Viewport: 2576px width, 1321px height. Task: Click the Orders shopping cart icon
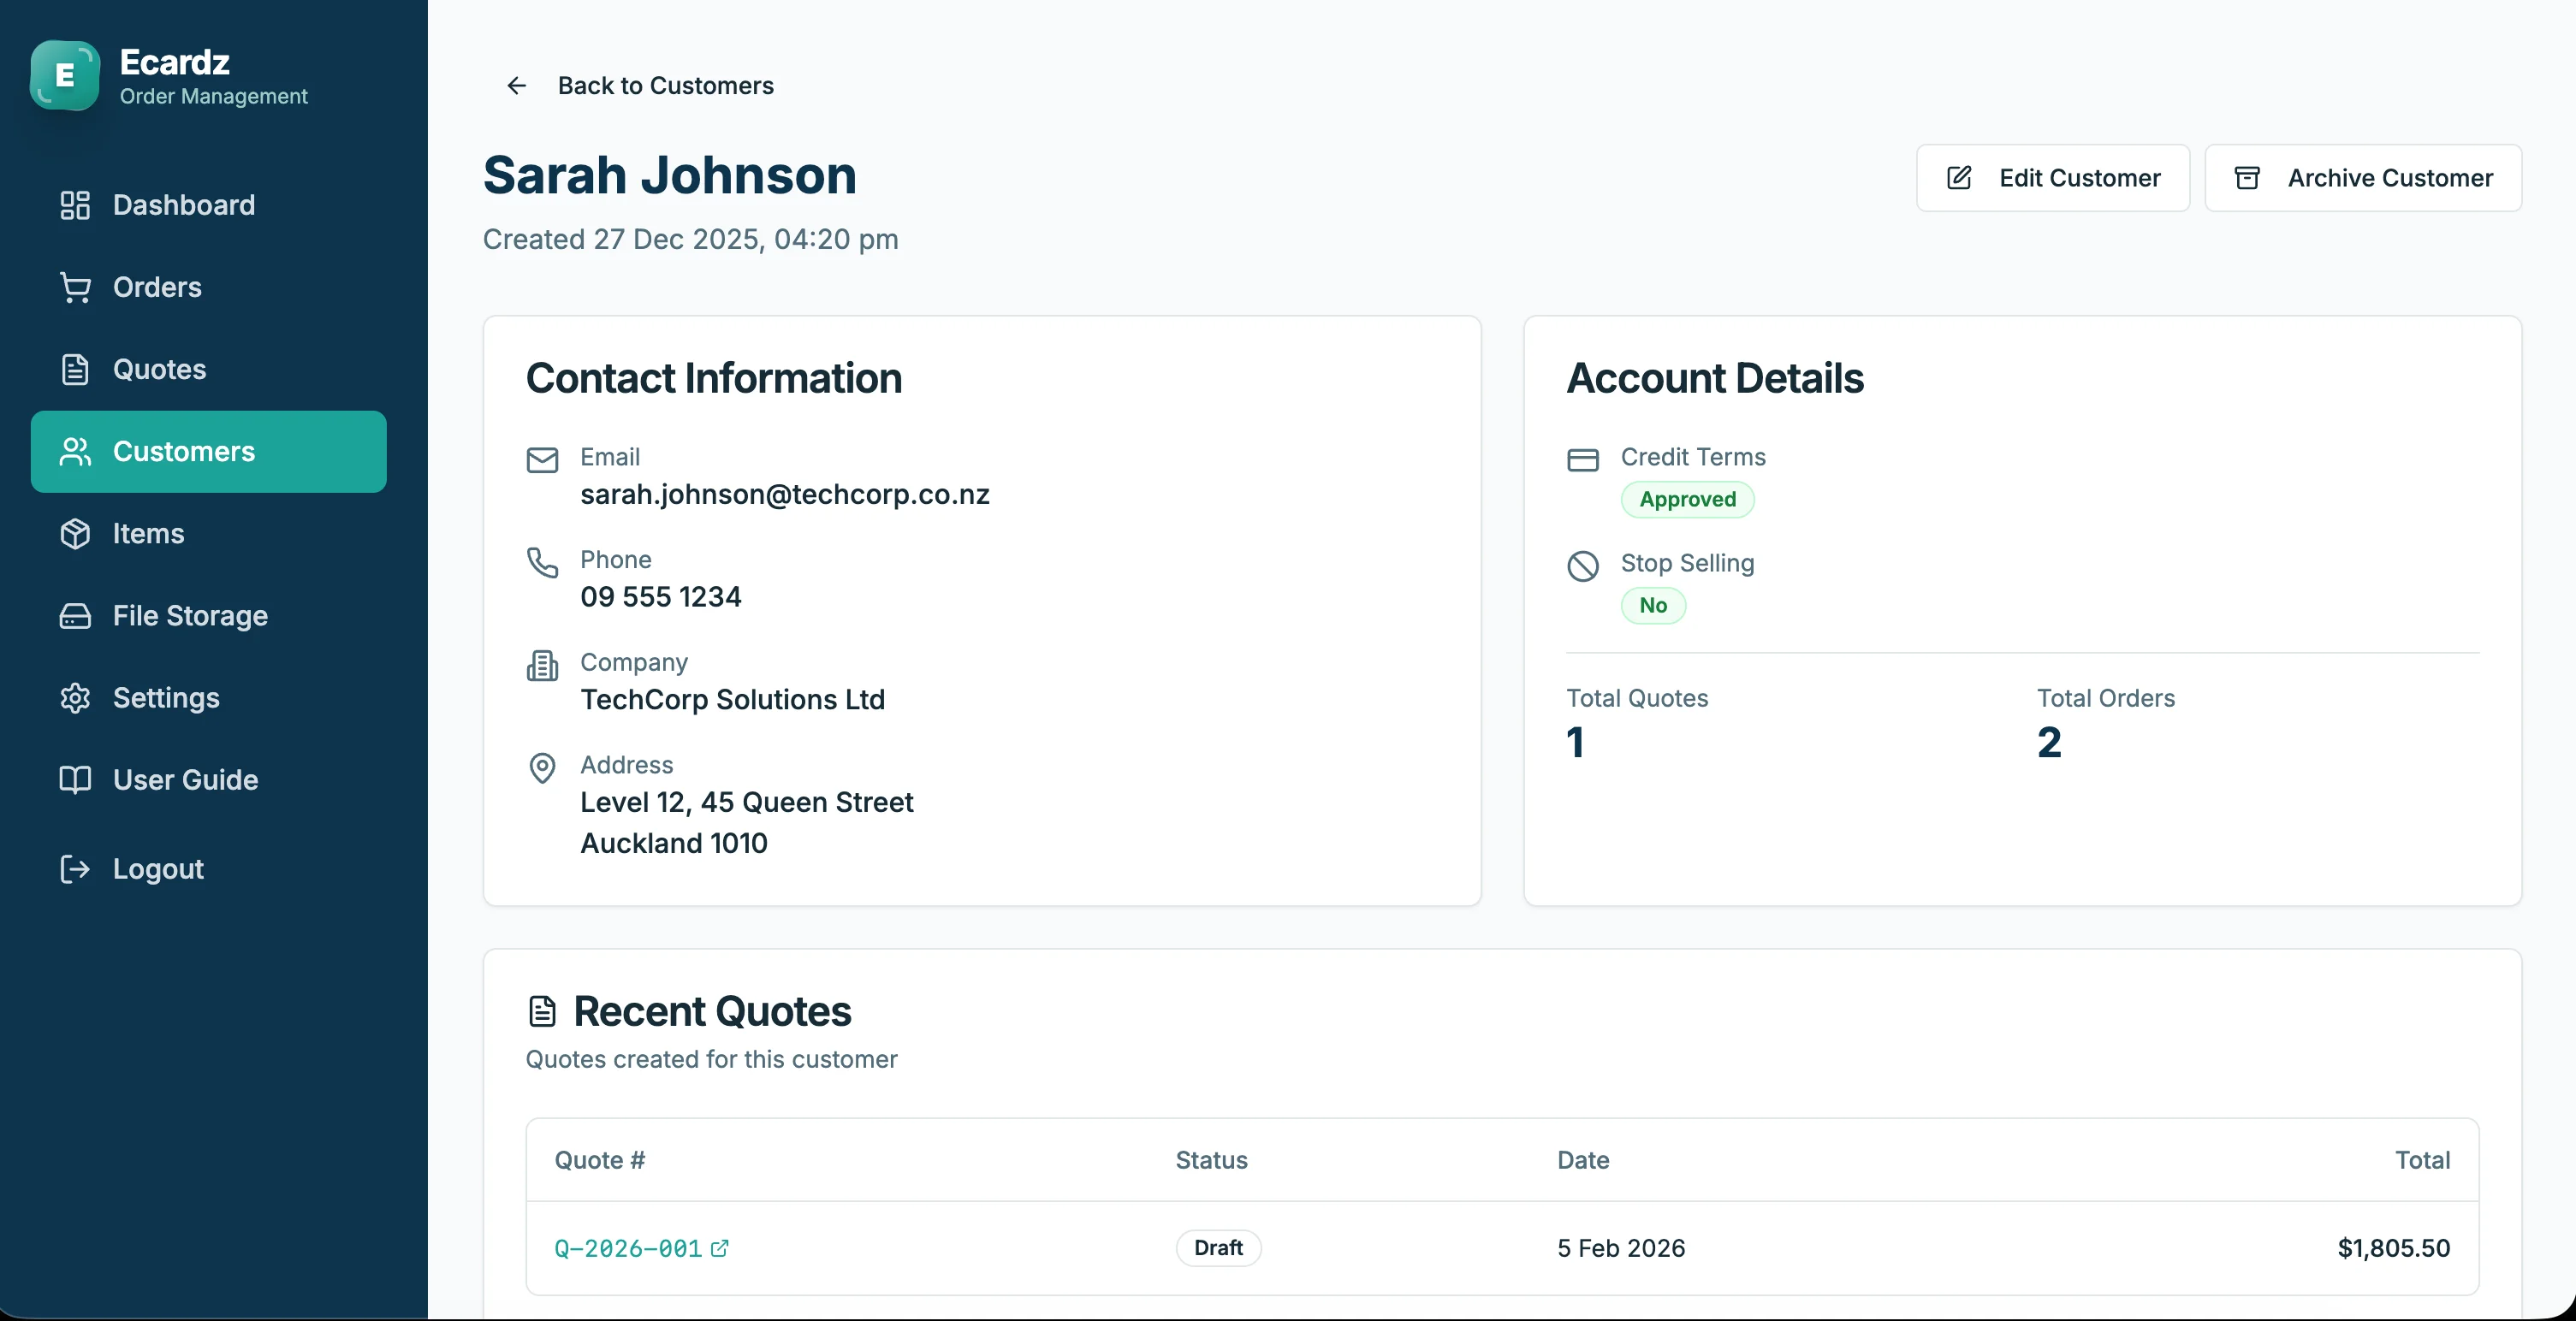pos(75,287)
